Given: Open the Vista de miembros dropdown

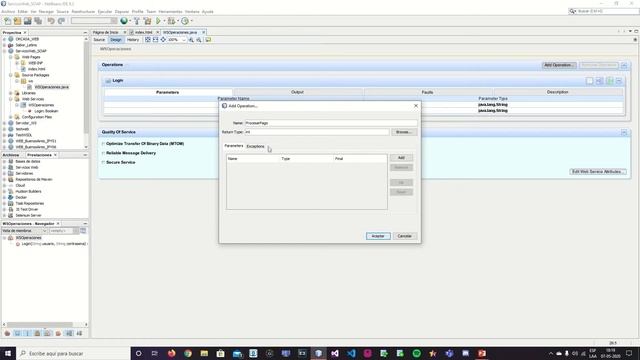Looking at the screenshot, I should pos(44,231).
